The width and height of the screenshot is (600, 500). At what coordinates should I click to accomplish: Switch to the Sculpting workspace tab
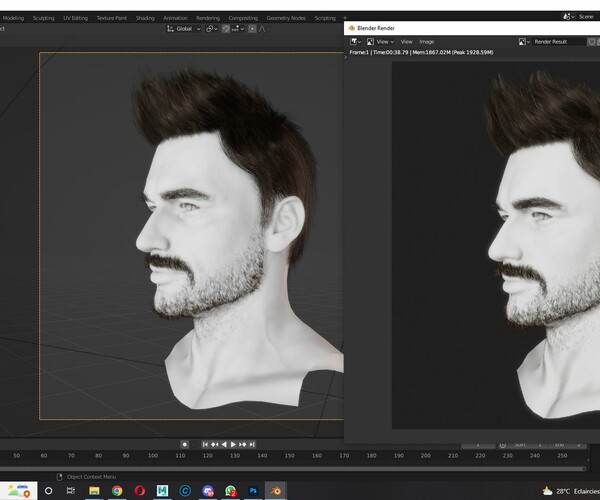pyautogui.click(x=43, y=18)
